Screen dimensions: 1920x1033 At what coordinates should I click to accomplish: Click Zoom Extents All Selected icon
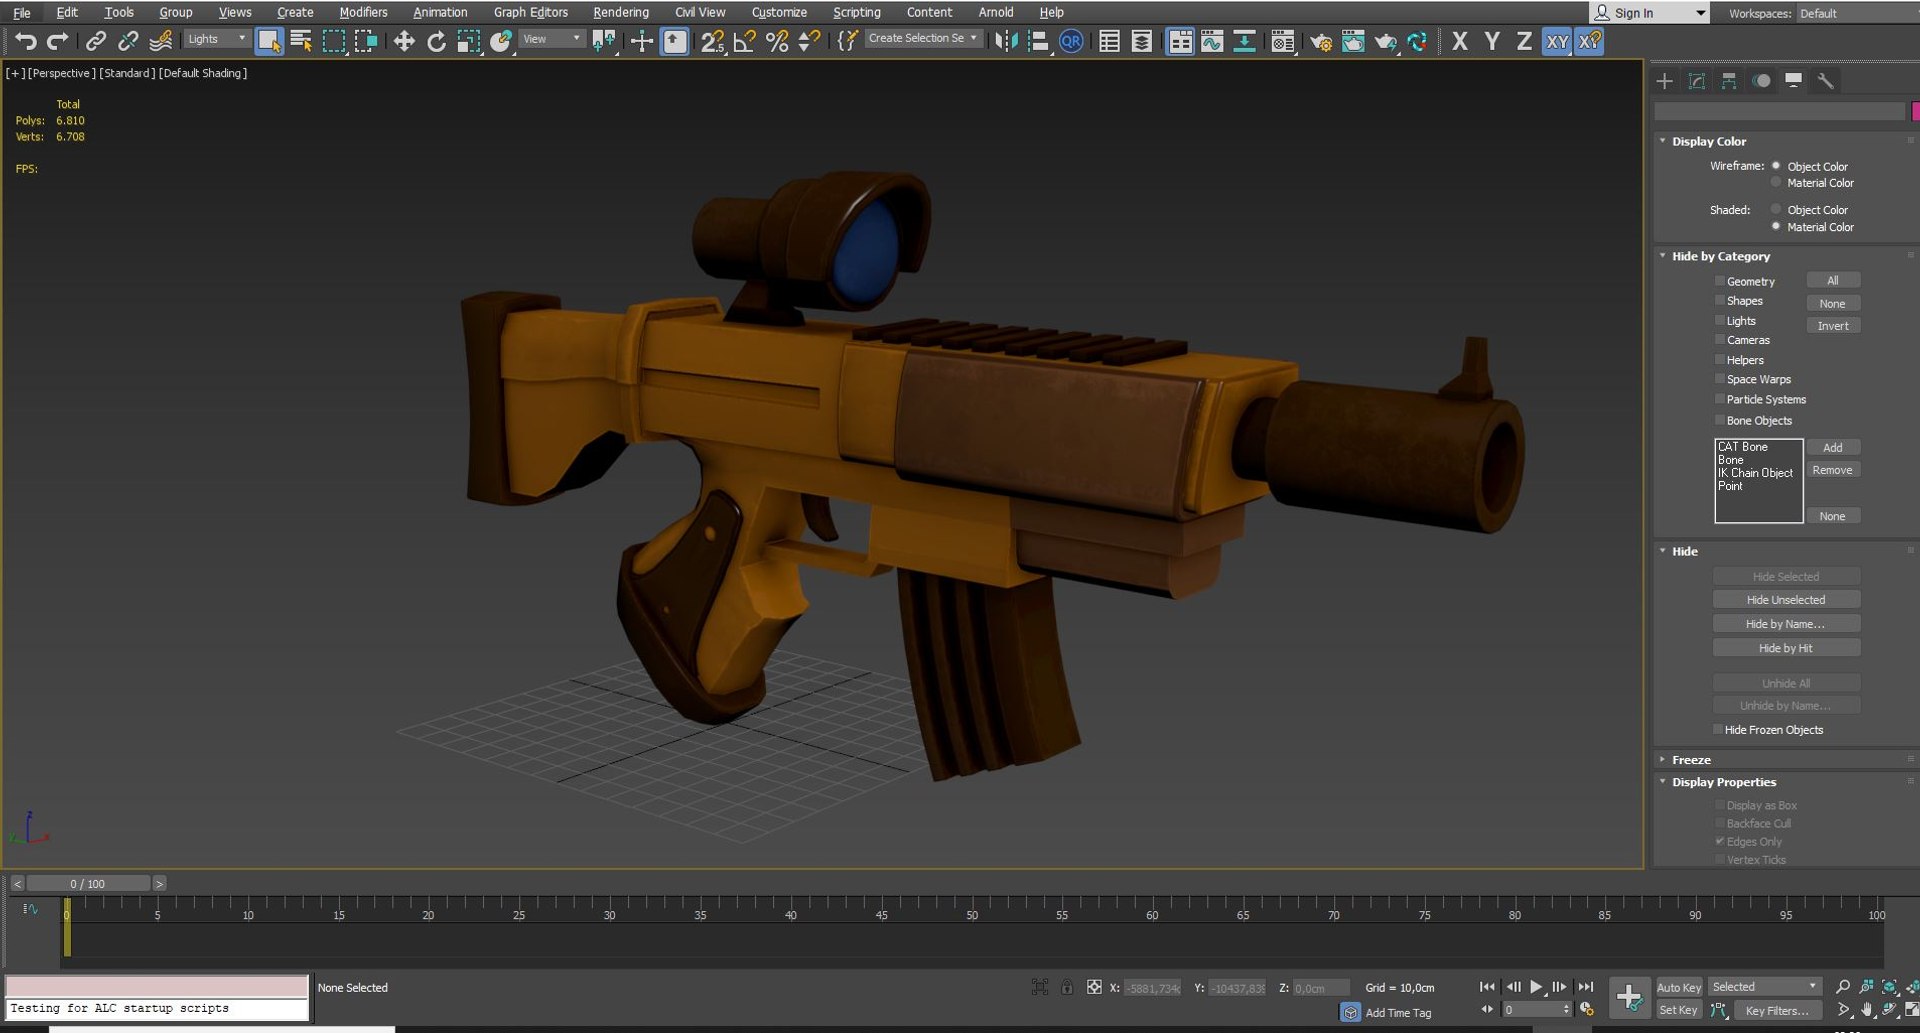(1913, 987)
